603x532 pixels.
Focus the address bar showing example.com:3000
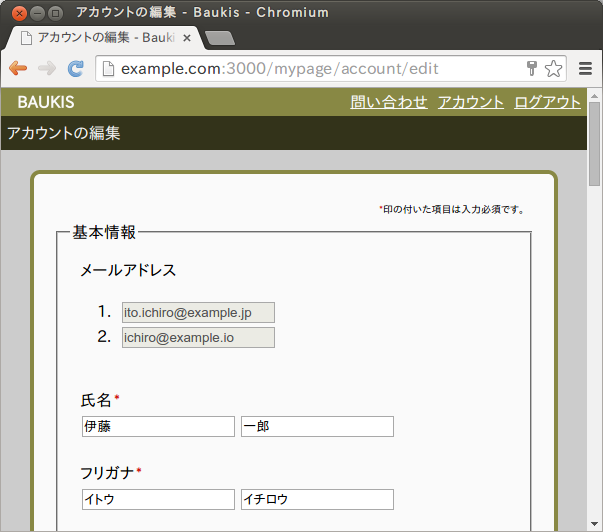tap(310, 68)
